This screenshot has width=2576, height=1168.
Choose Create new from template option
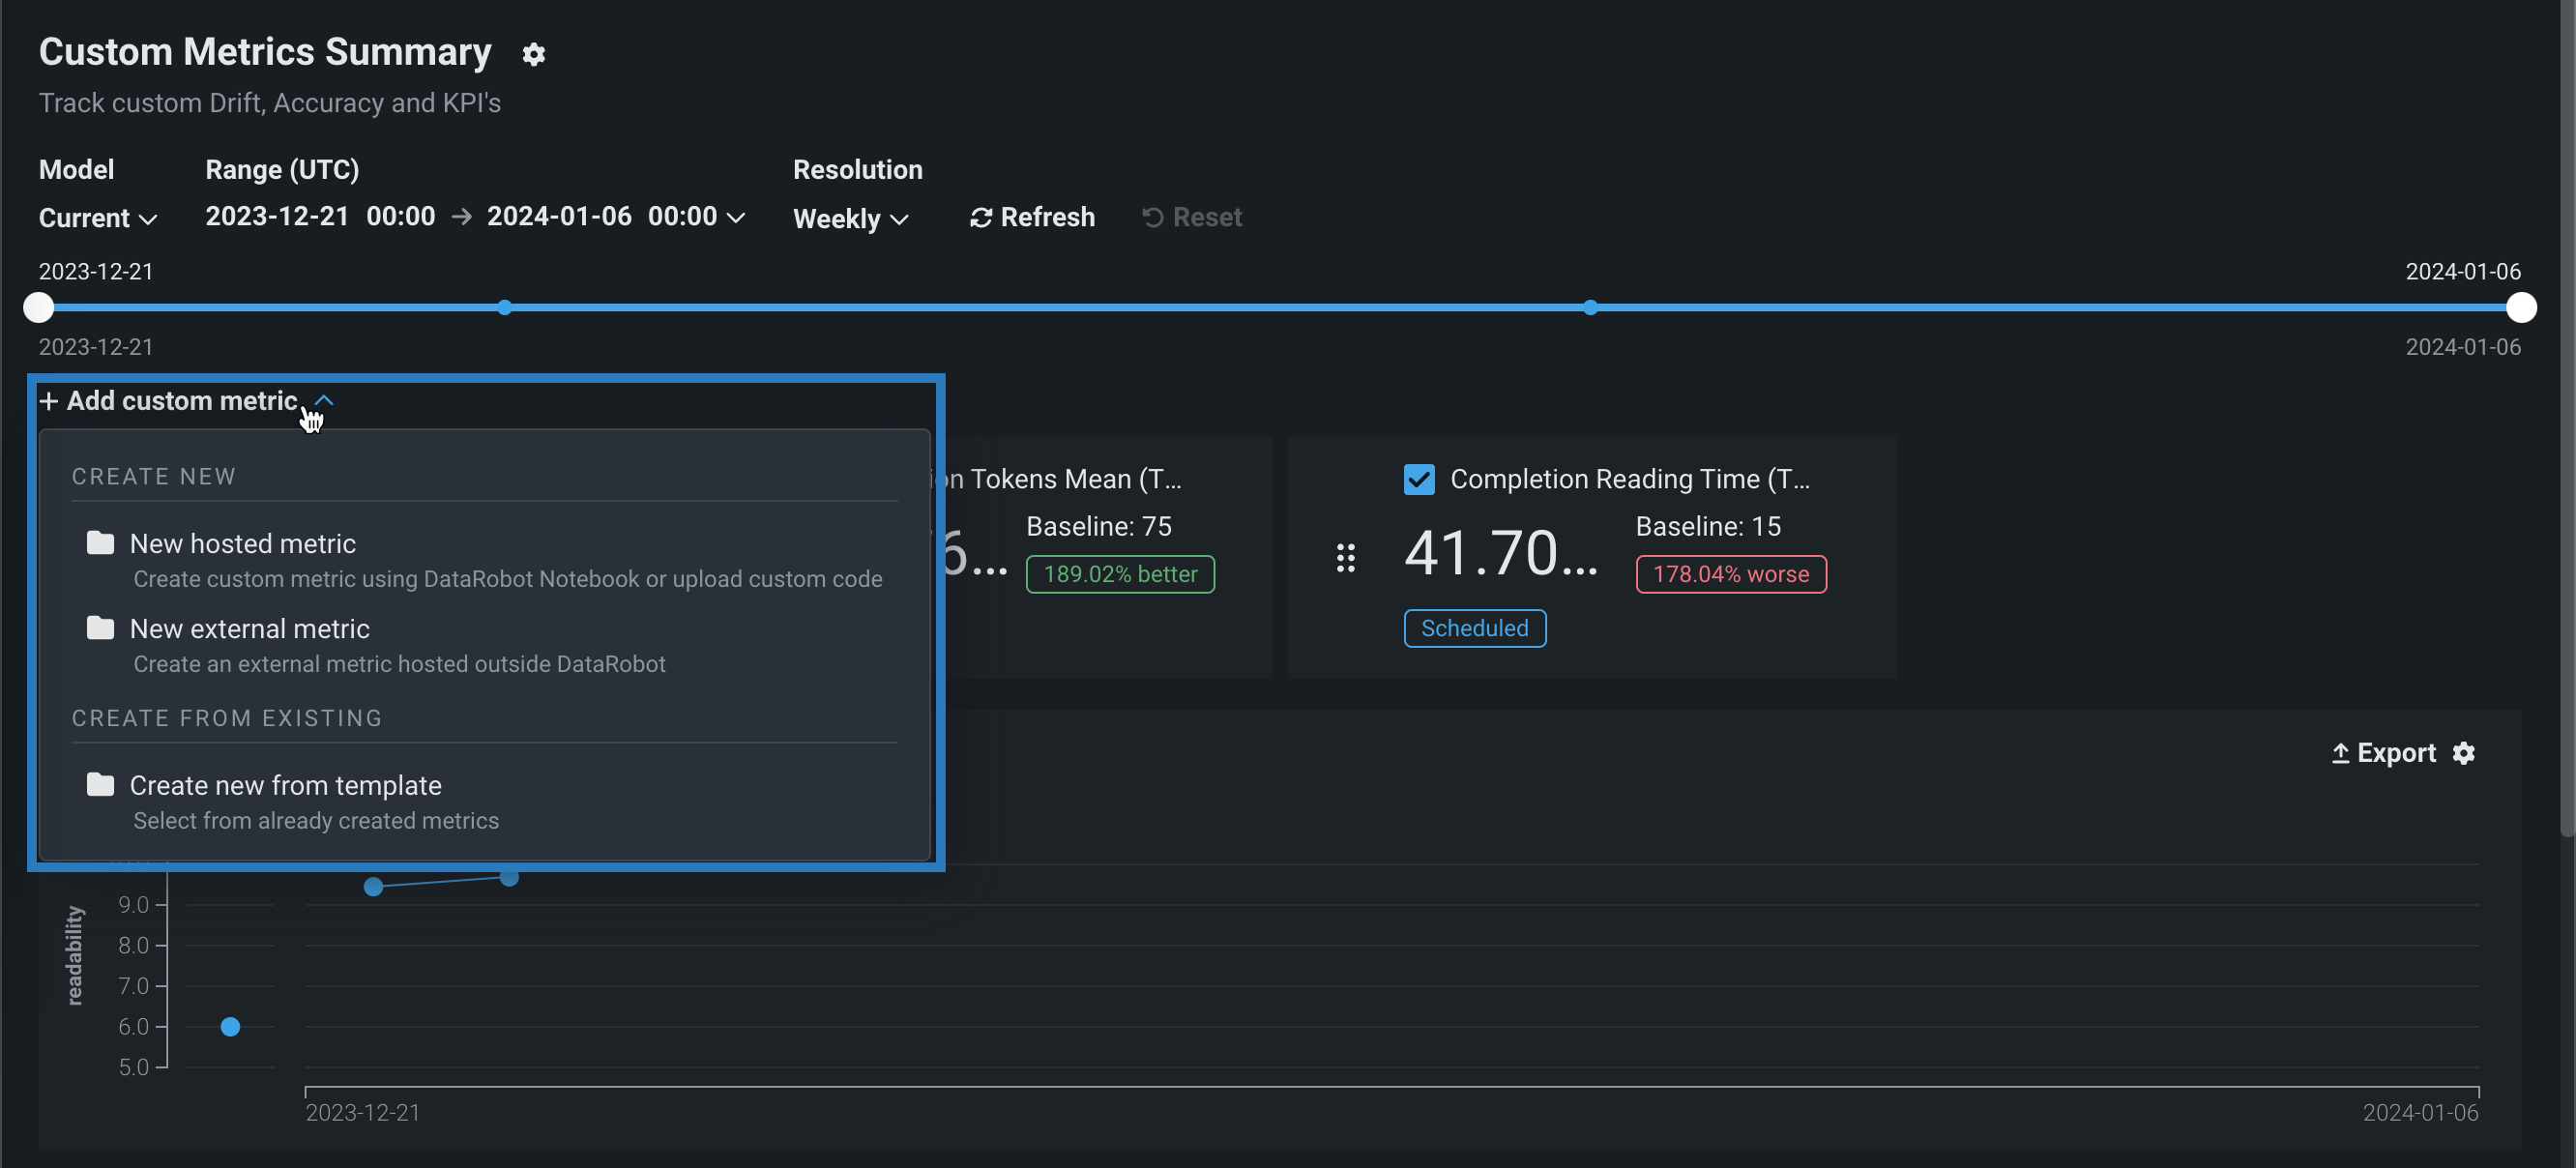(285, 786)
